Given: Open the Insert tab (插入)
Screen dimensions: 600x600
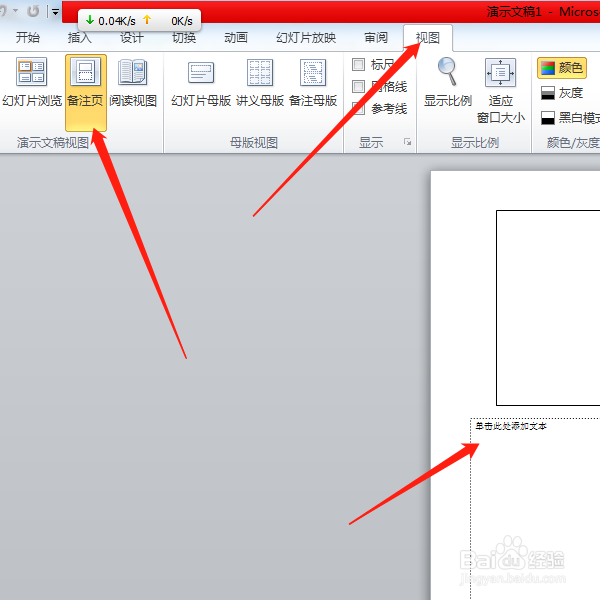Looking at the screenshot, I should 80,38.
